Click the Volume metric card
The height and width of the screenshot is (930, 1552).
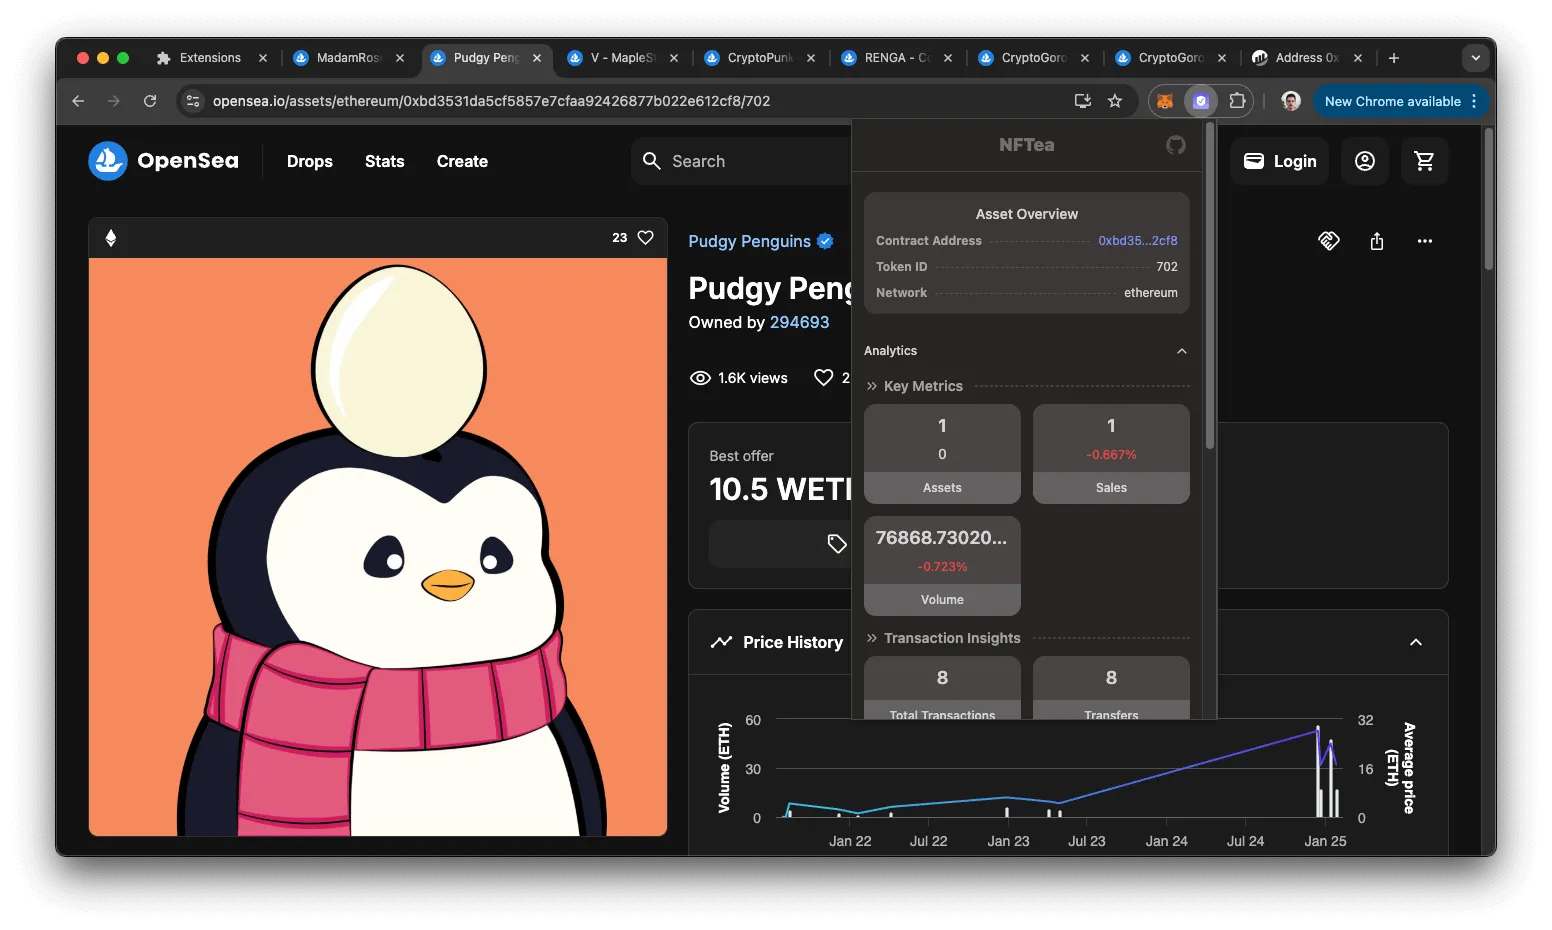tap(942, 566)
